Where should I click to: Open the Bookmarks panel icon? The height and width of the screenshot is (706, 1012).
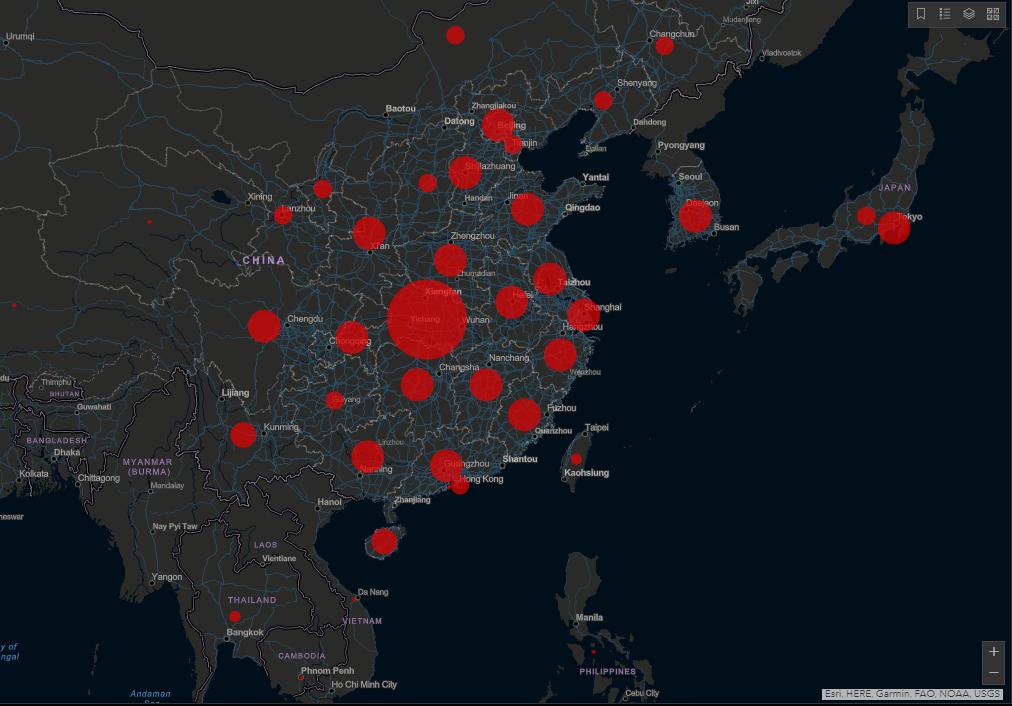coord(921,14)
